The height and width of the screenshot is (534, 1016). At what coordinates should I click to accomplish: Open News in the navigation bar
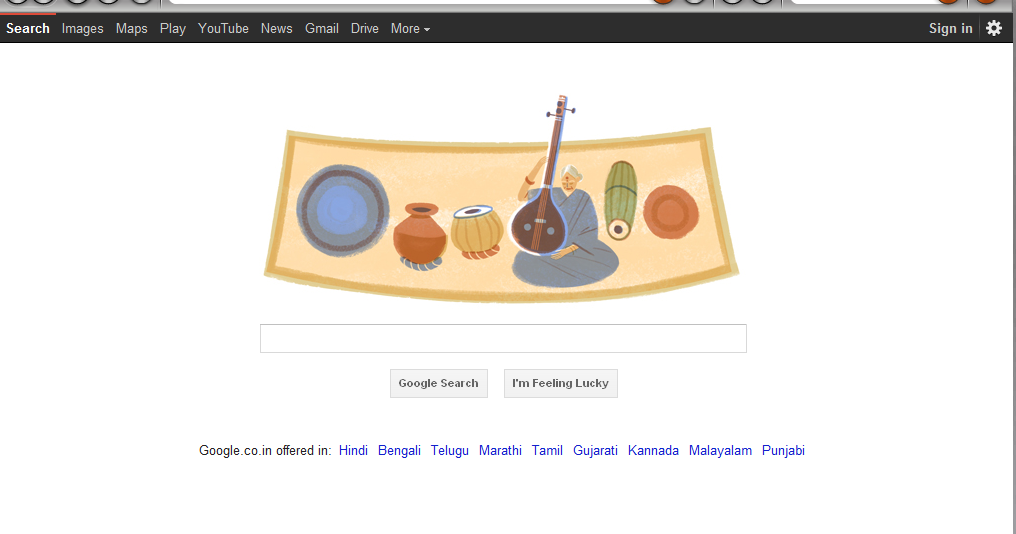point(276,29)
